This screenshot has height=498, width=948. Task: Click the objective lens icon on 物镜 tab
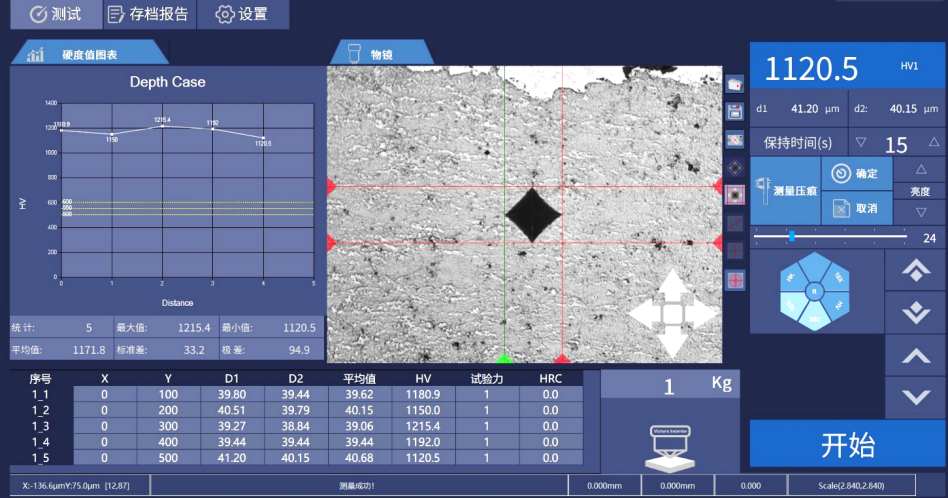tap(354, 53)
